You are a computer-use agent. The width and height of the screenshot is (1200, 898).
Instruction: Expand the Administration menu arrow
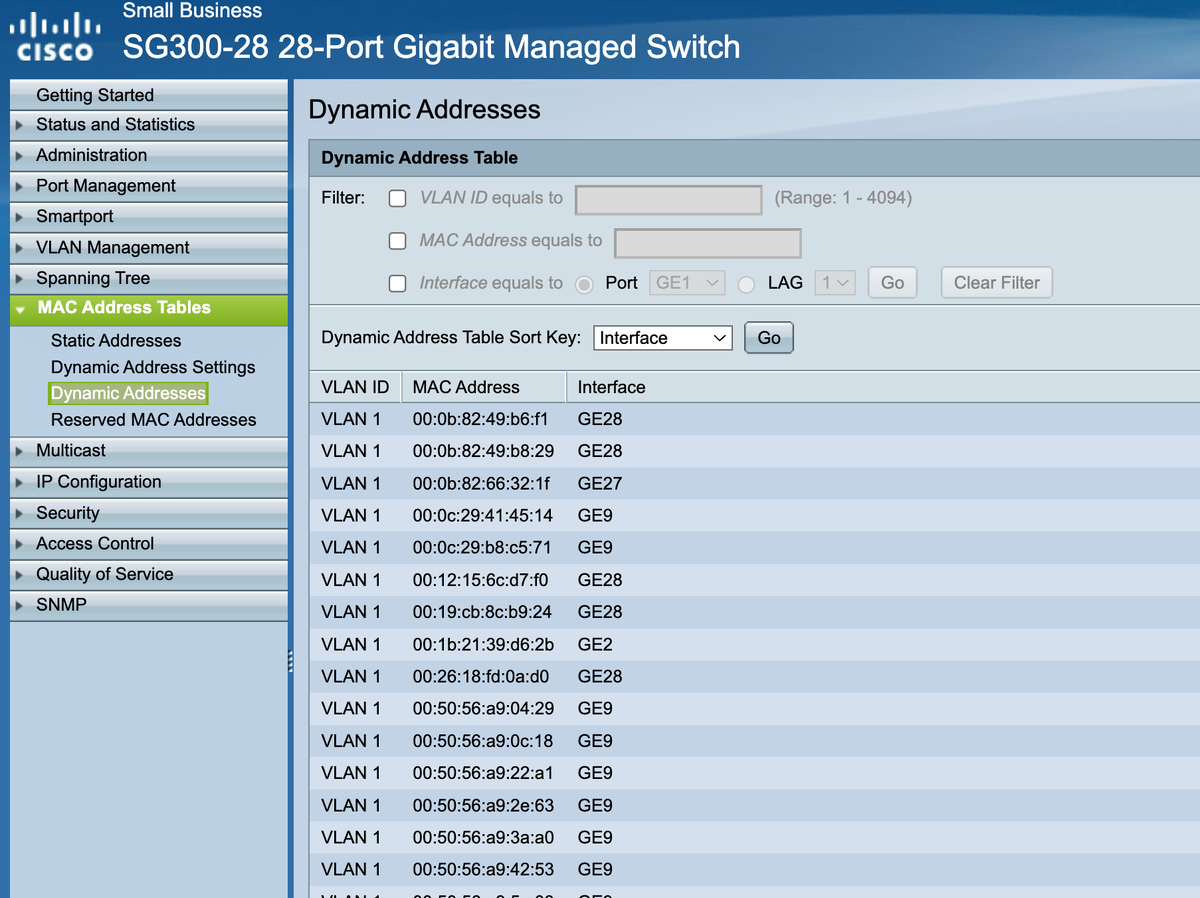tap(19, 156)
